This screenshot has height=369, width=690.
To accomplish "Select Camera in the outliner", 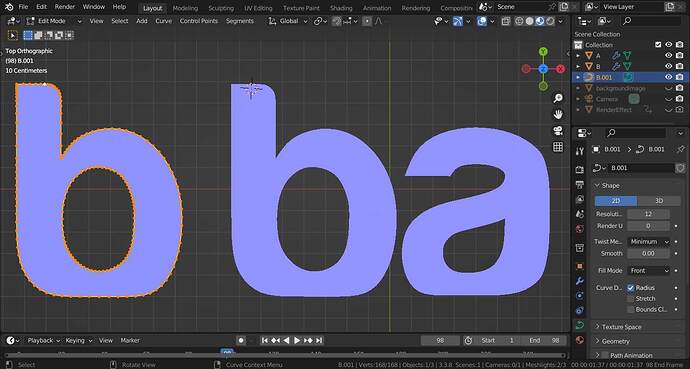I will pos(606,99).
